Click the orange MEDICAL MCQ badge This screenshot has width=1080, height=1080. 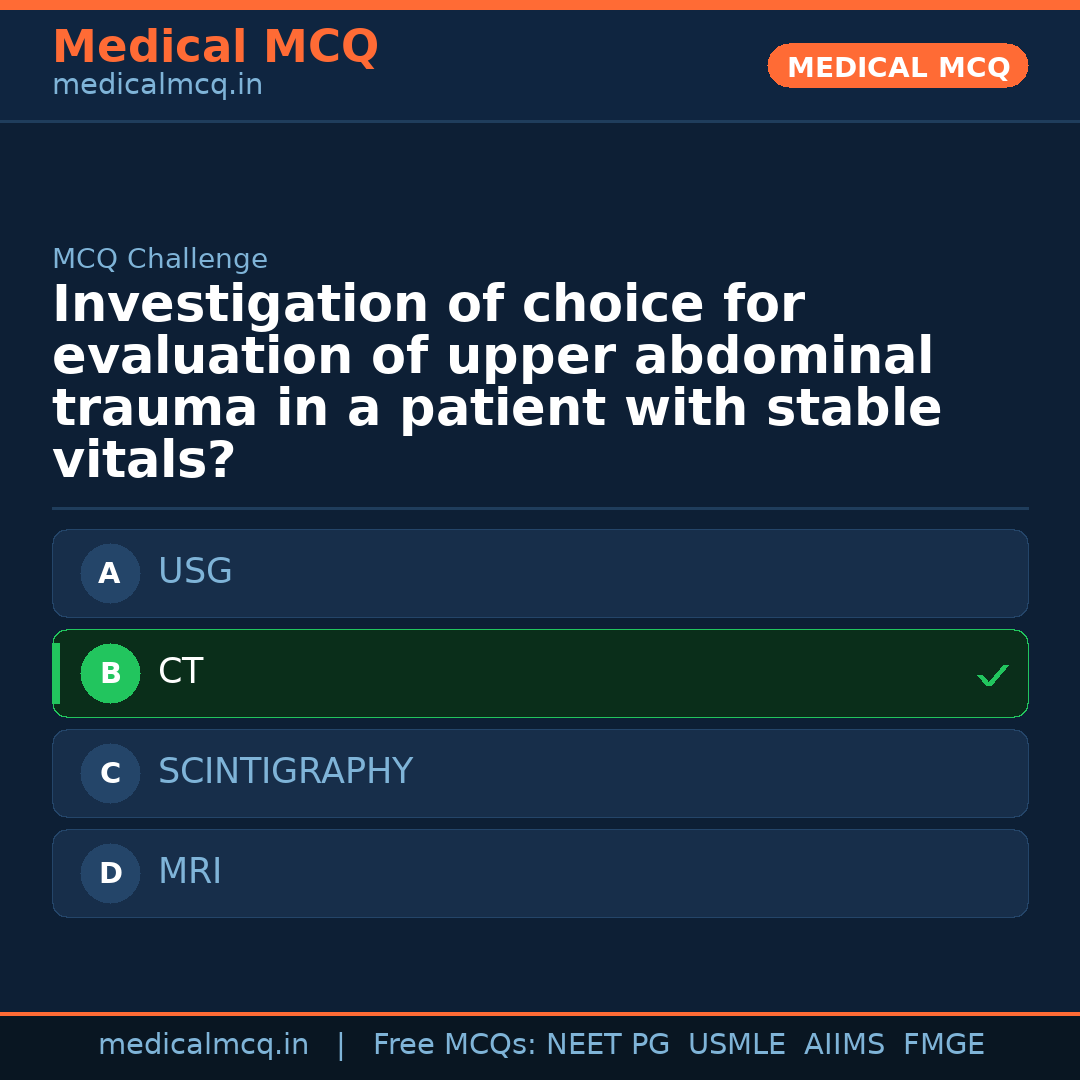(x=898, y=67)
